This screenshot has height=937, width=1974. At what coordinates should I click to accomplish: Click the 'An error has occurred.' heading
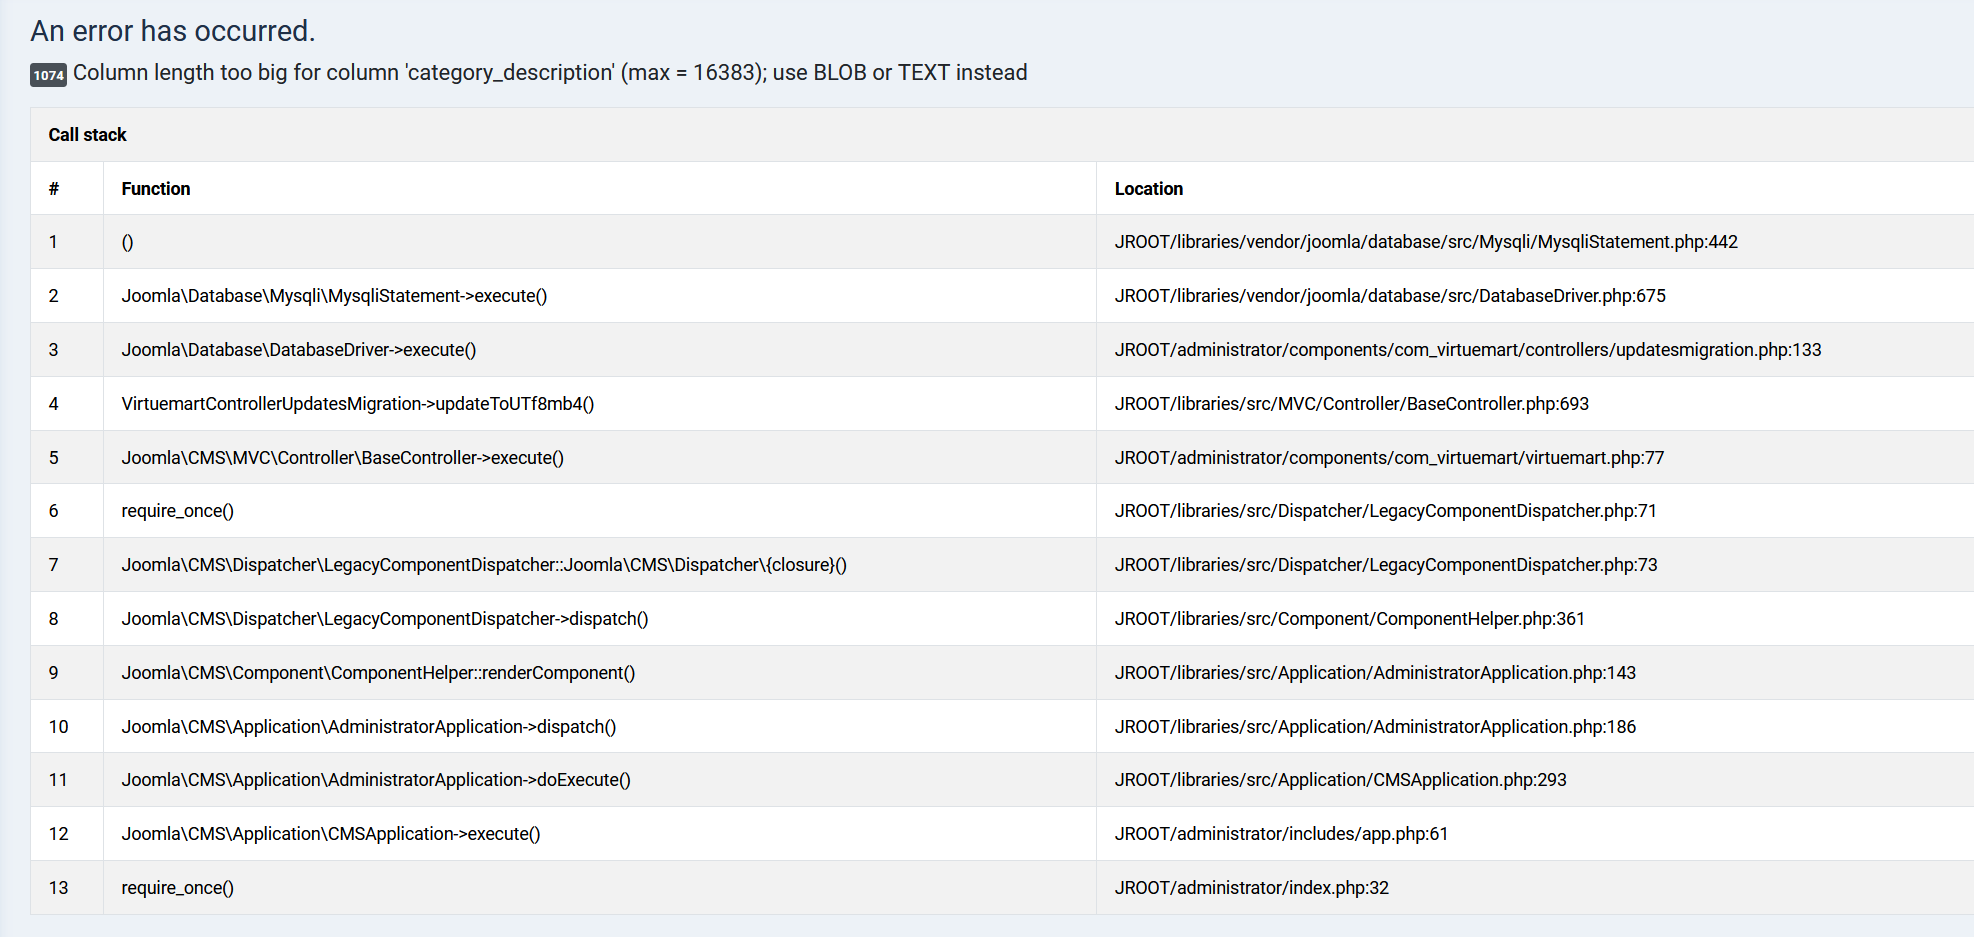[172, 31]
